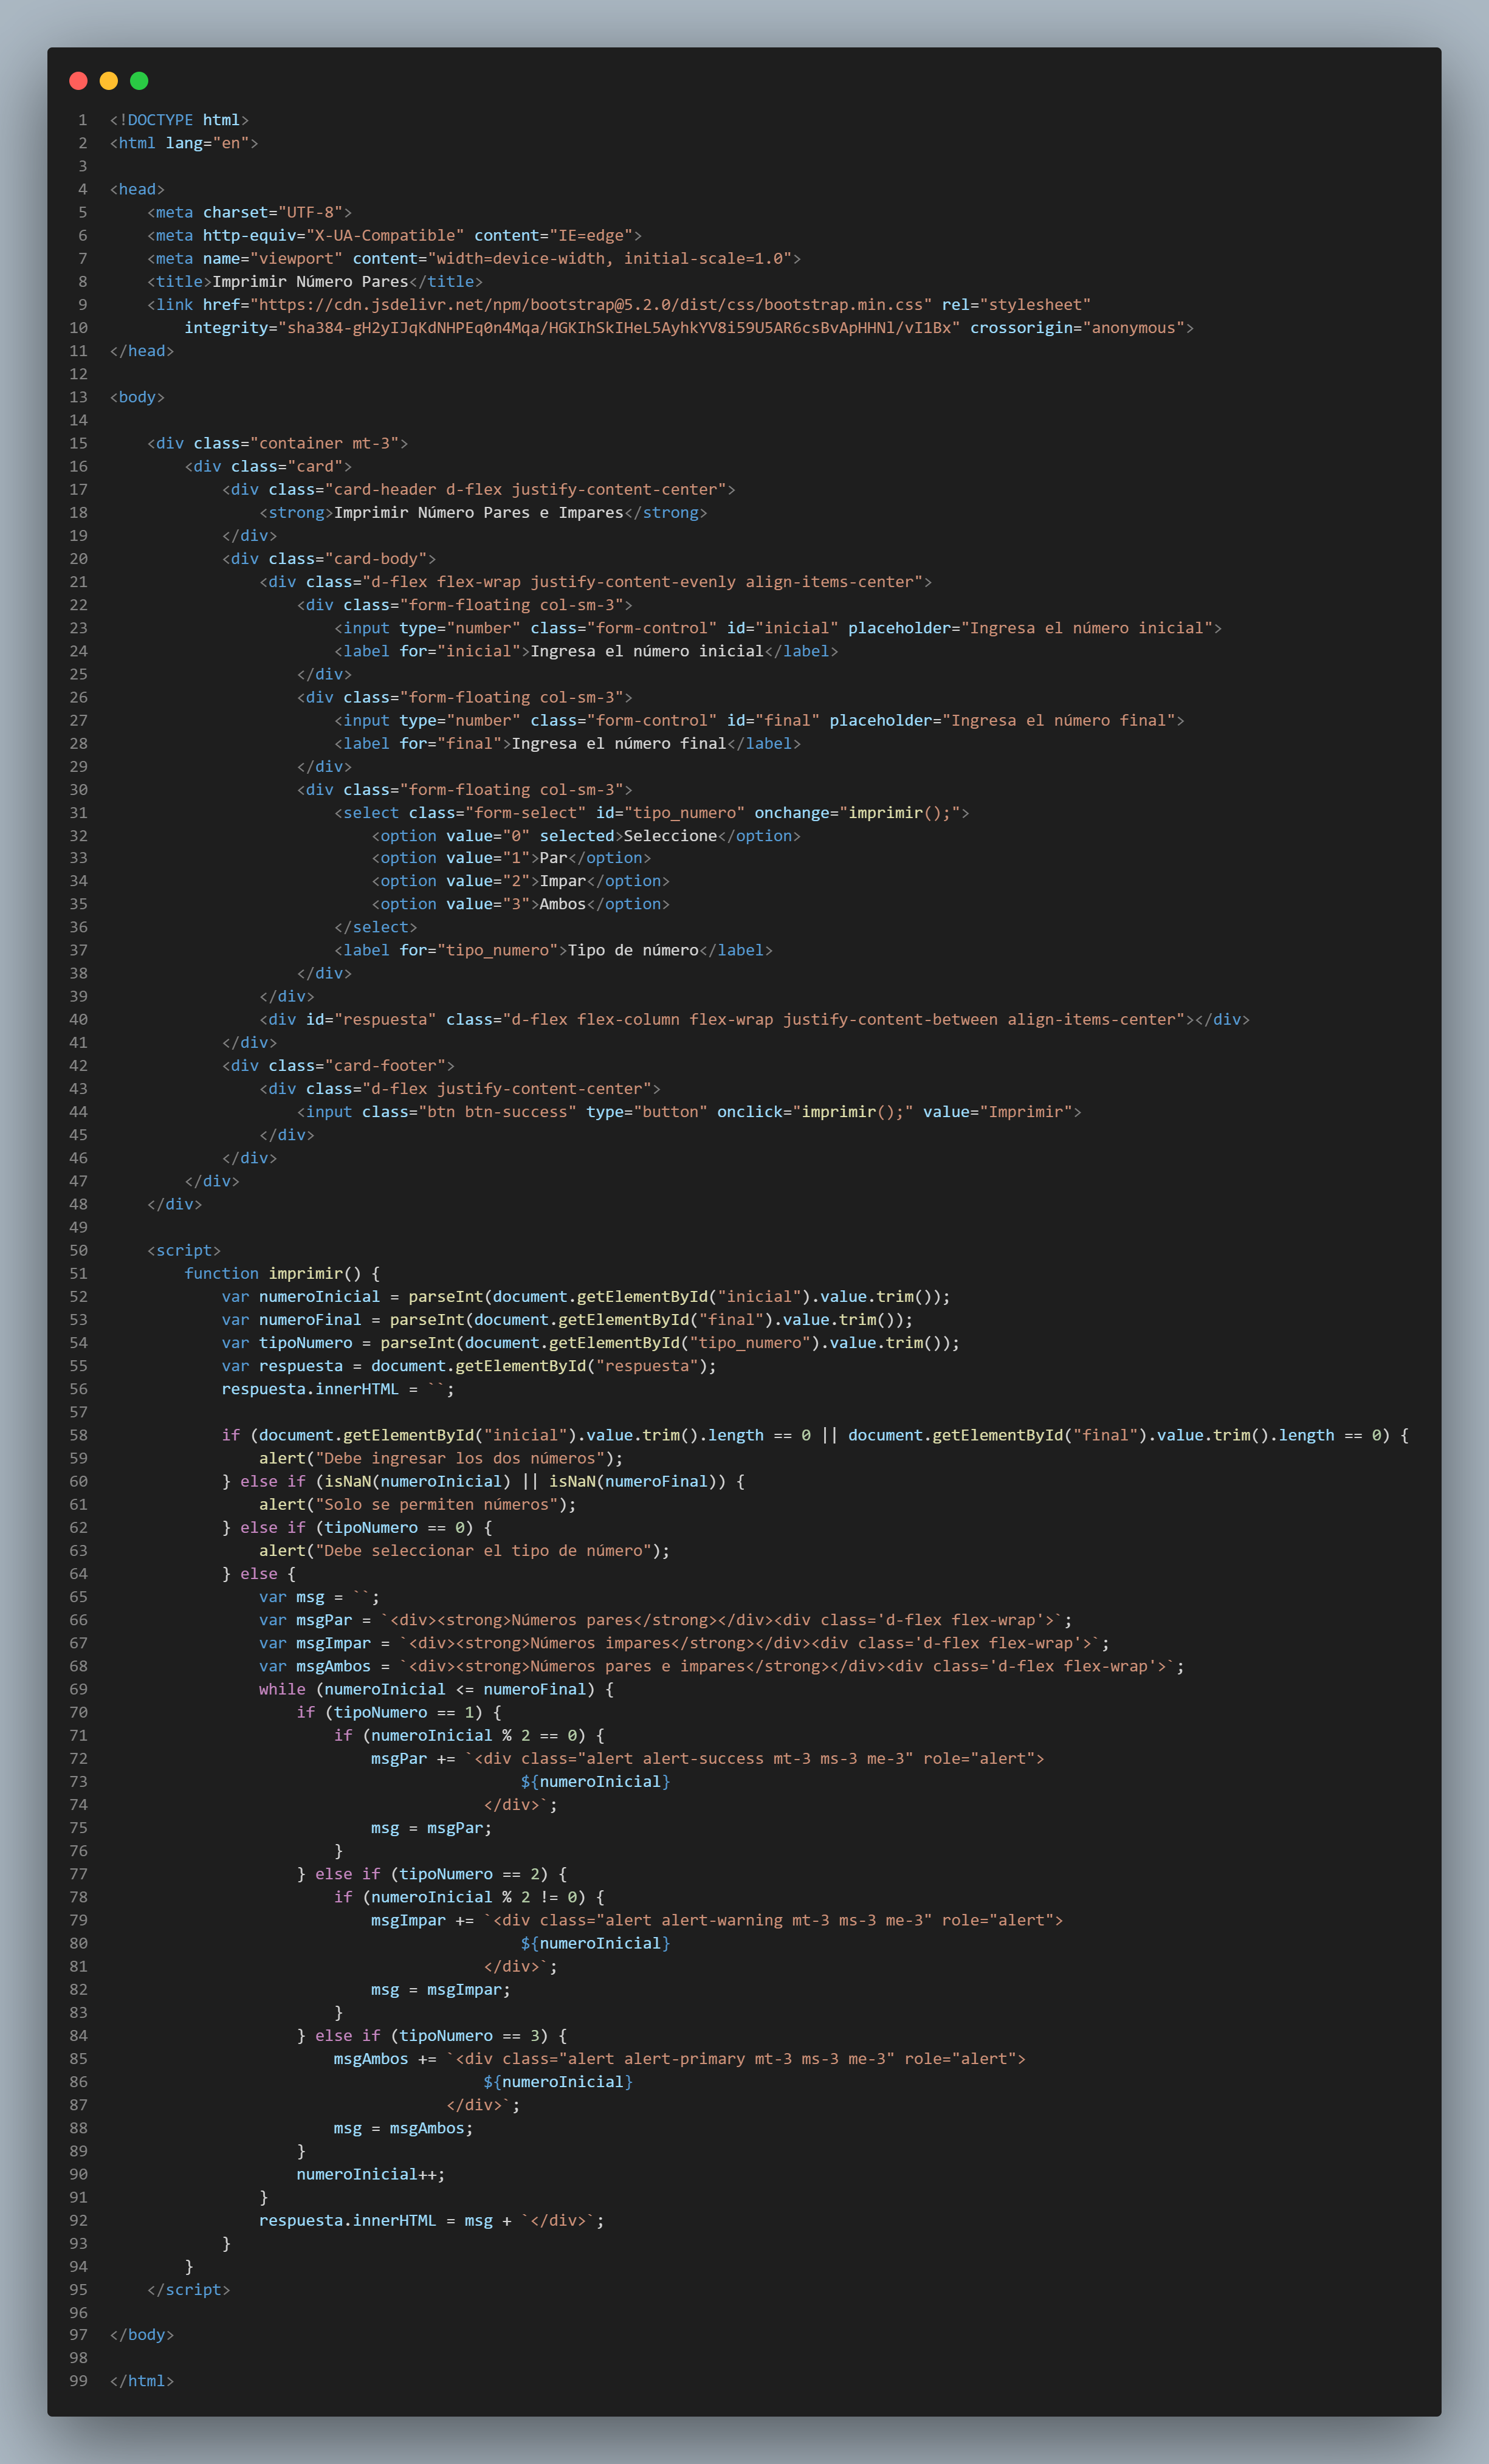Click the card-header div line
Image resolution: width=1489 pixels, height=2464 pixels.
click(x=478, y=489)
